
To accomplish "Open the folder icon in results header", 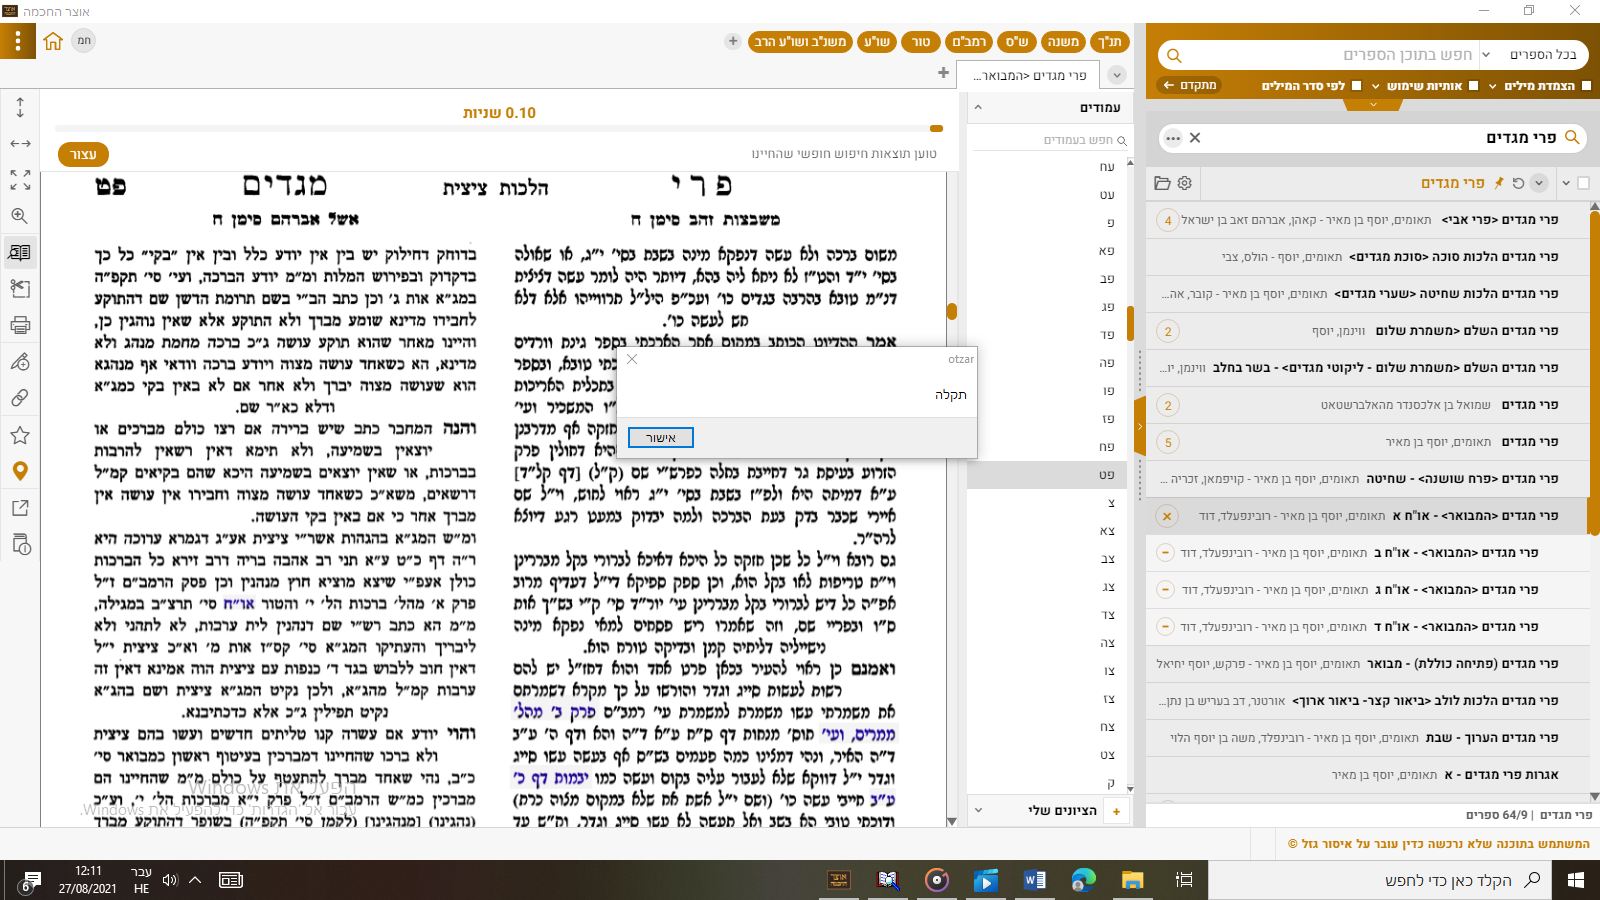I will [x=1162, y=183].
